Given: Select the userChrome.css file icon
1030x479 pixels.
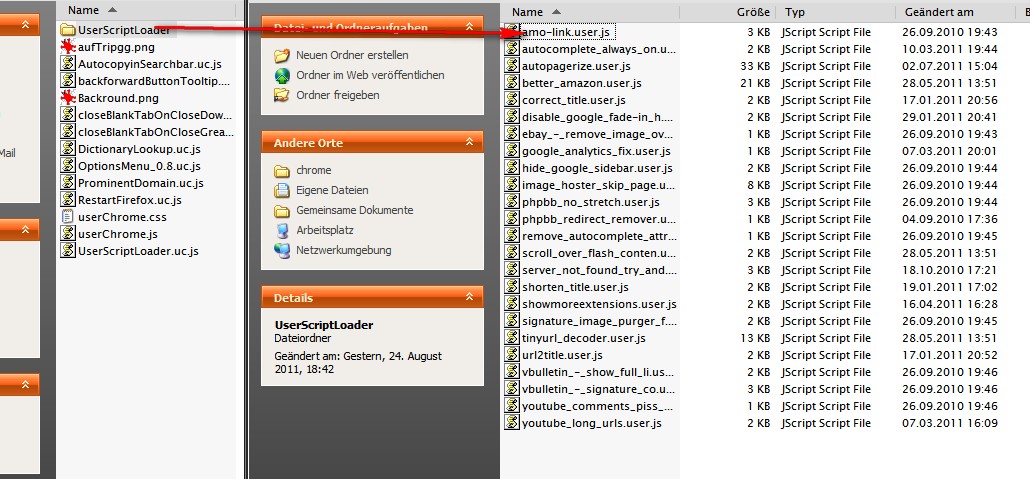Looking at the screenshot, I should 67,217.
